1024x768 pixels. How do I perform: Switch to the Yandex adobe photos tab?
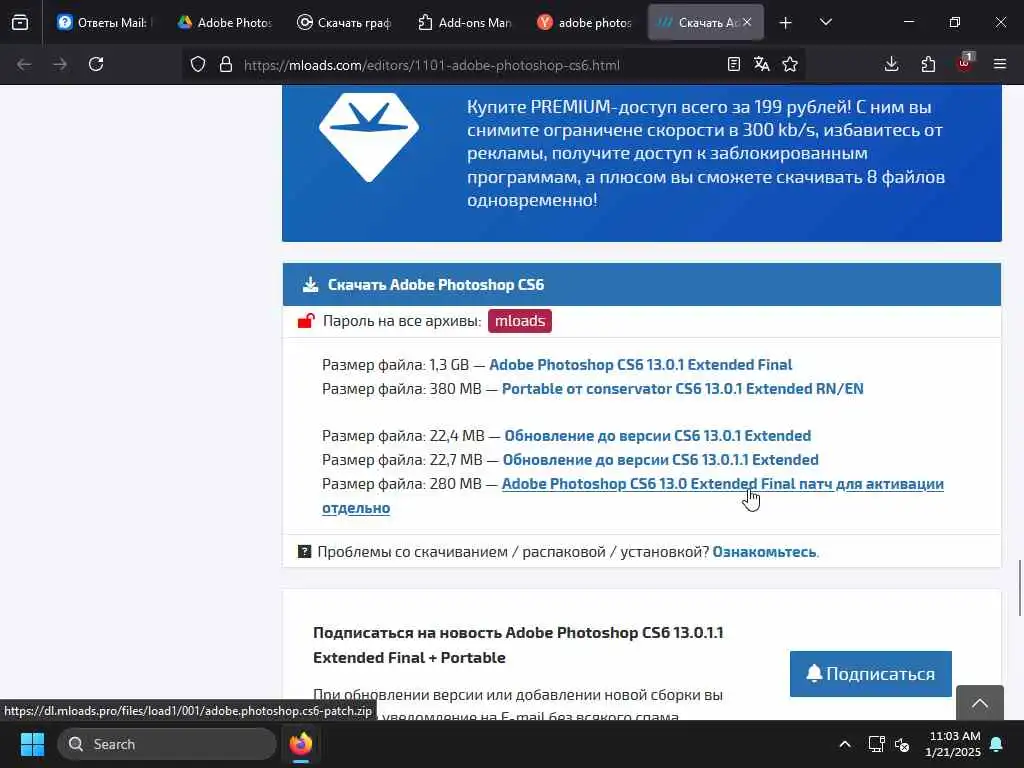pyautogui.click(x=585, y=22)
